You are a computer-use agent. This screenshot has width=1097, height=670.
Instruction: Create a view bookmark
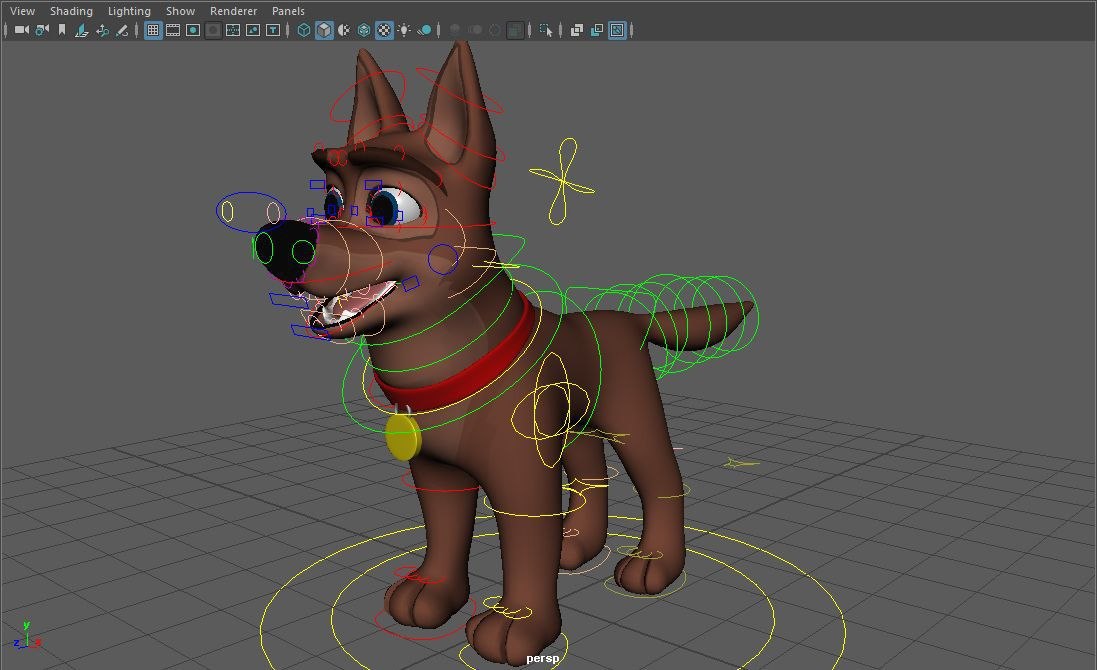point(62,30)
